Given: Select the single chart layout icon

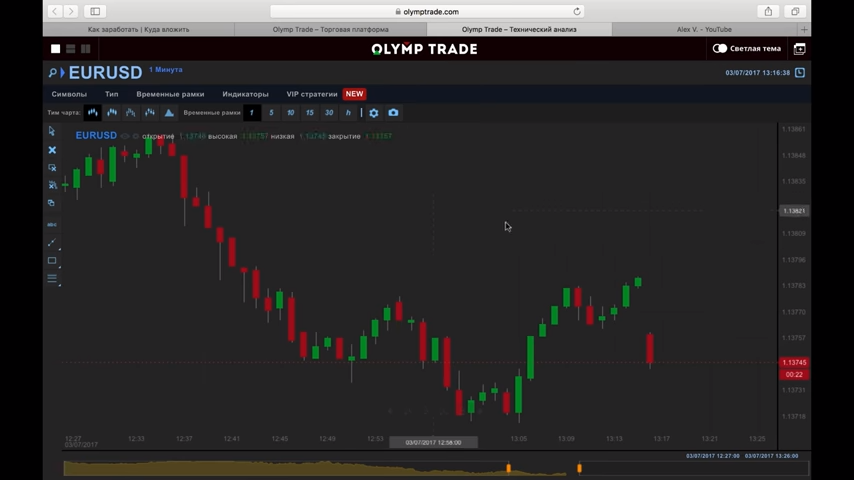Looking at the screenshot, I should (x=56, y=49).
